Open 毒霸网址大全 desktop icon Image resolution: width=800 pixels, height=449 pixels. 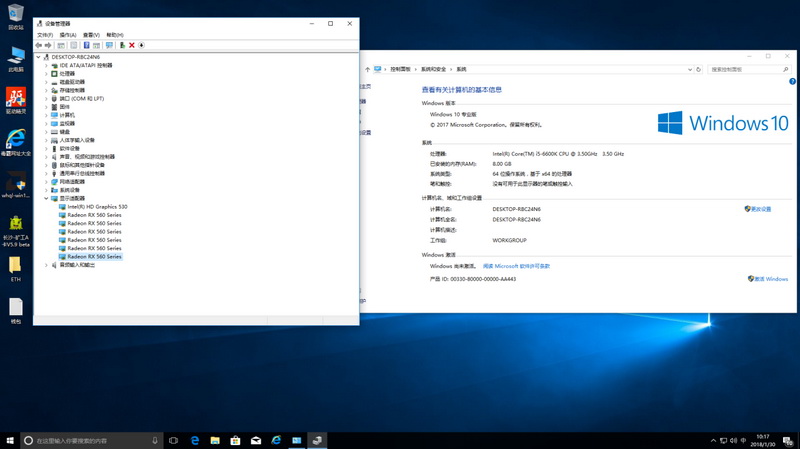[16, 143]
